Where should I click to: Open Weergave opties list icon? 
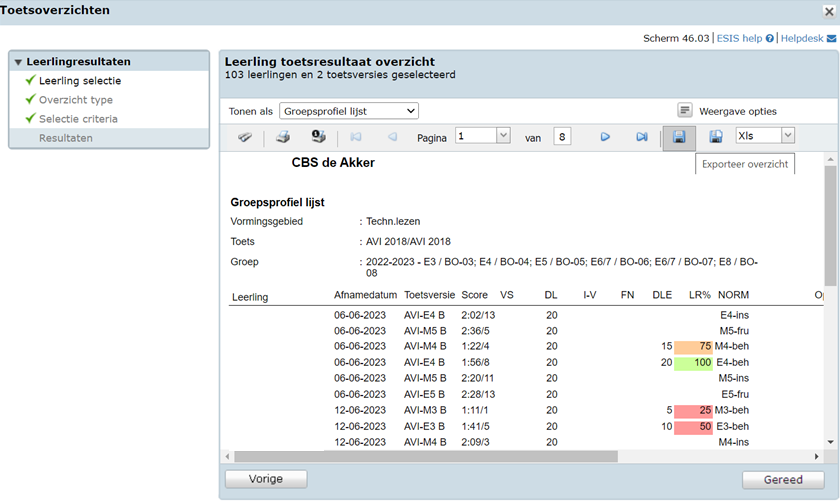coord(685,110)
